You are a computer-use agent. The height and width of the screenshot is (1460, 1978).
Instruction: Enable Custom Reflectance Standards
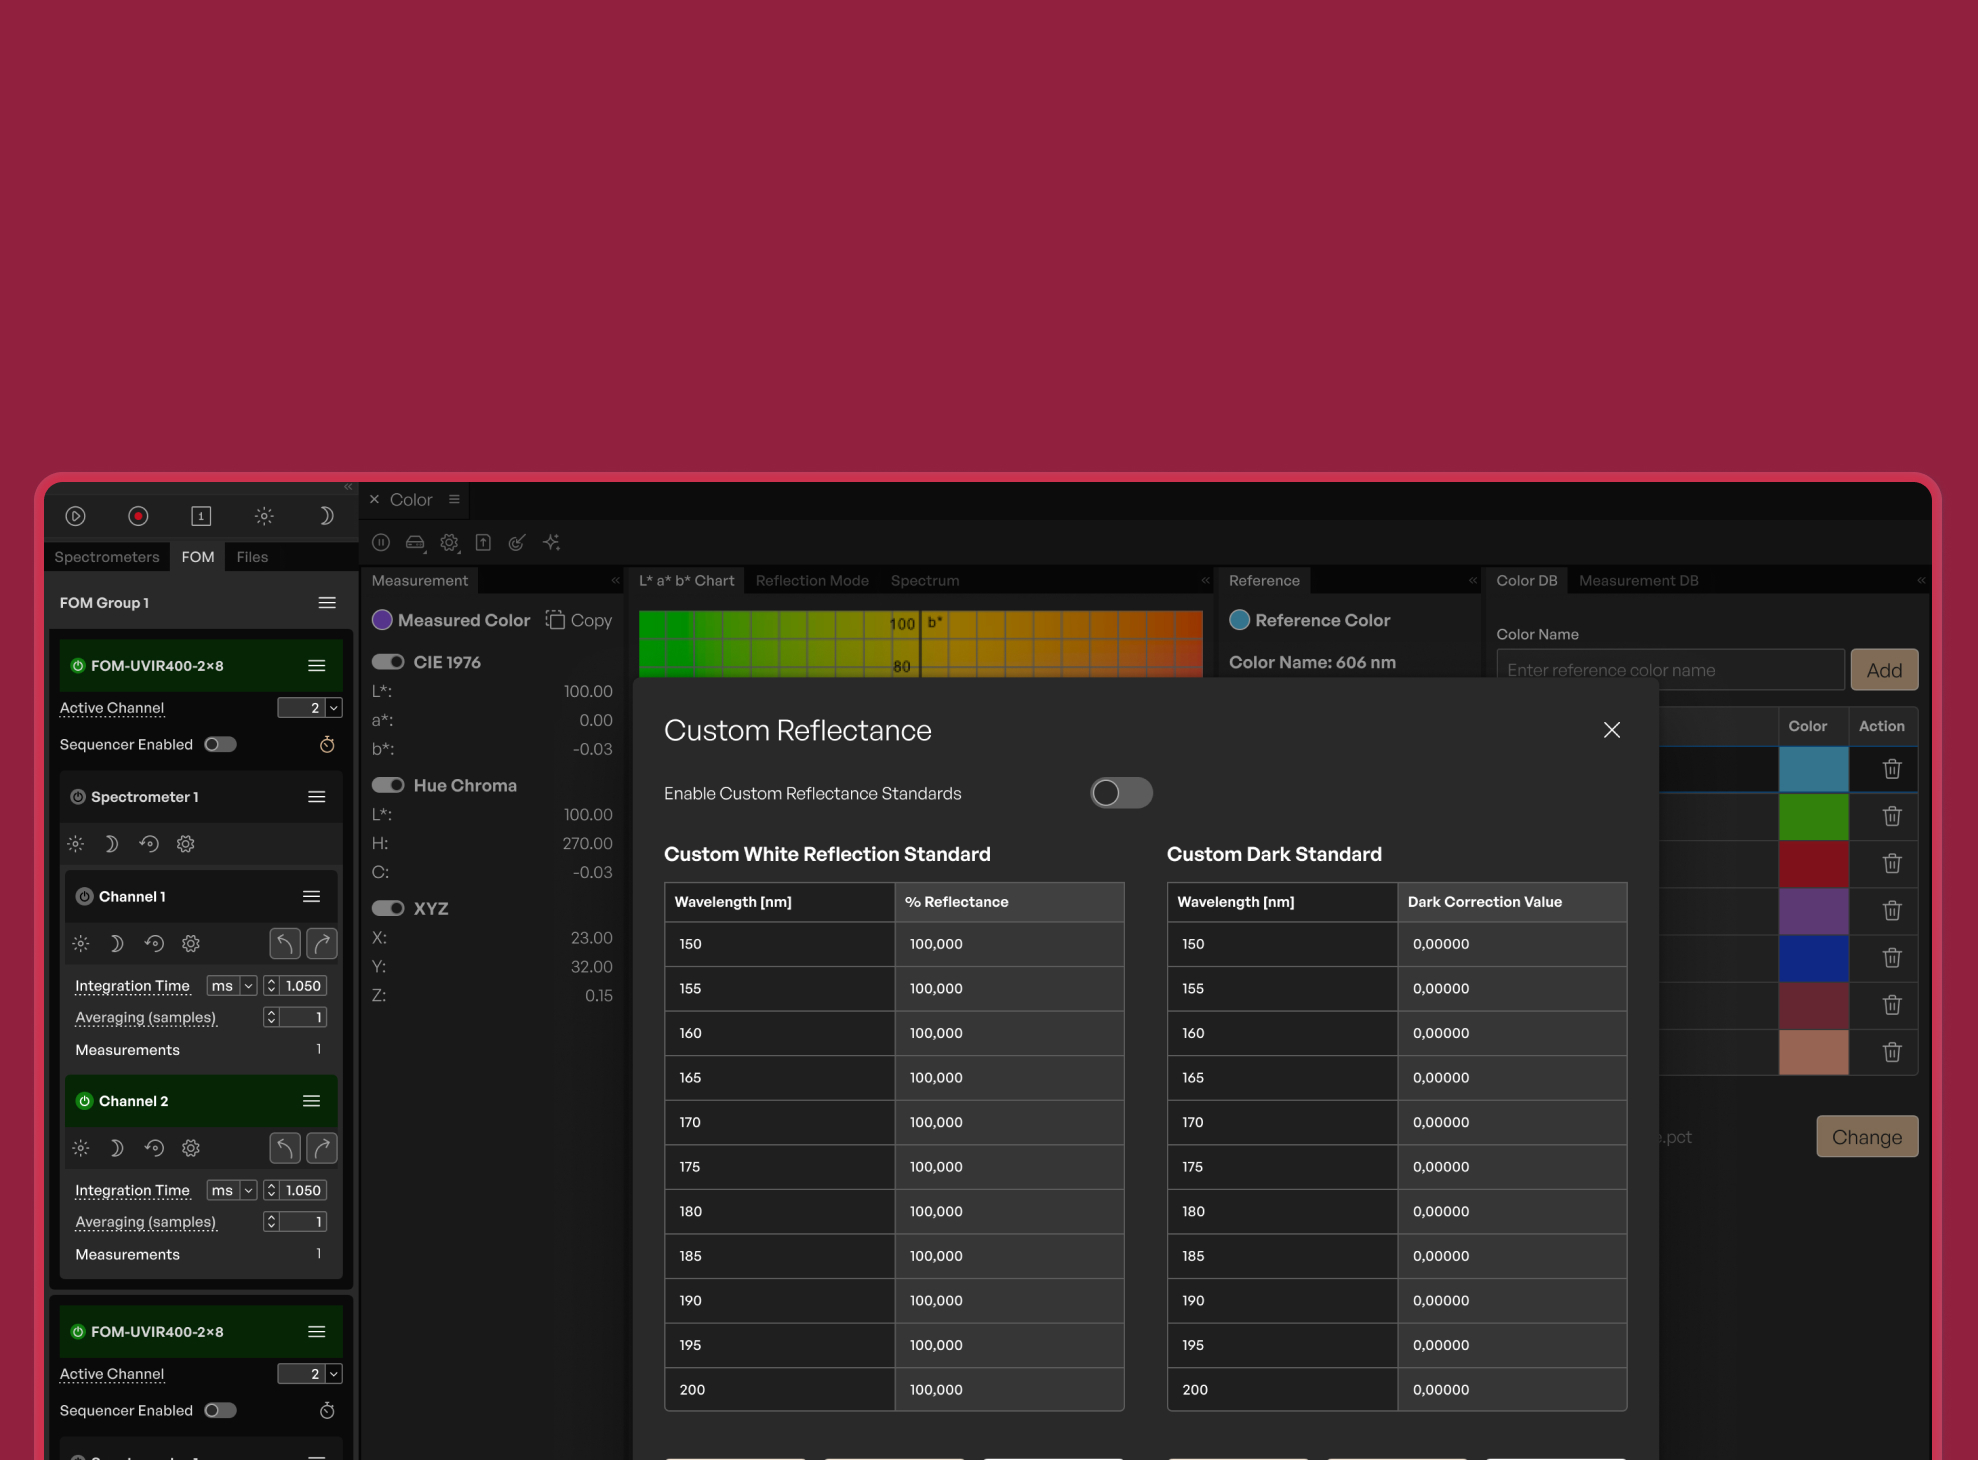[1120, 793]
